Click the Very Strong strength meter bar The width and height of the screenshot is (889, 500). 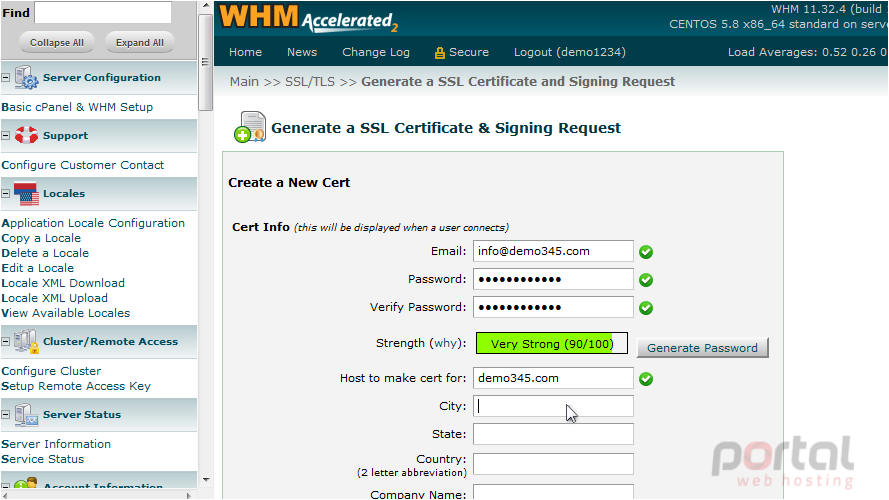552,344
